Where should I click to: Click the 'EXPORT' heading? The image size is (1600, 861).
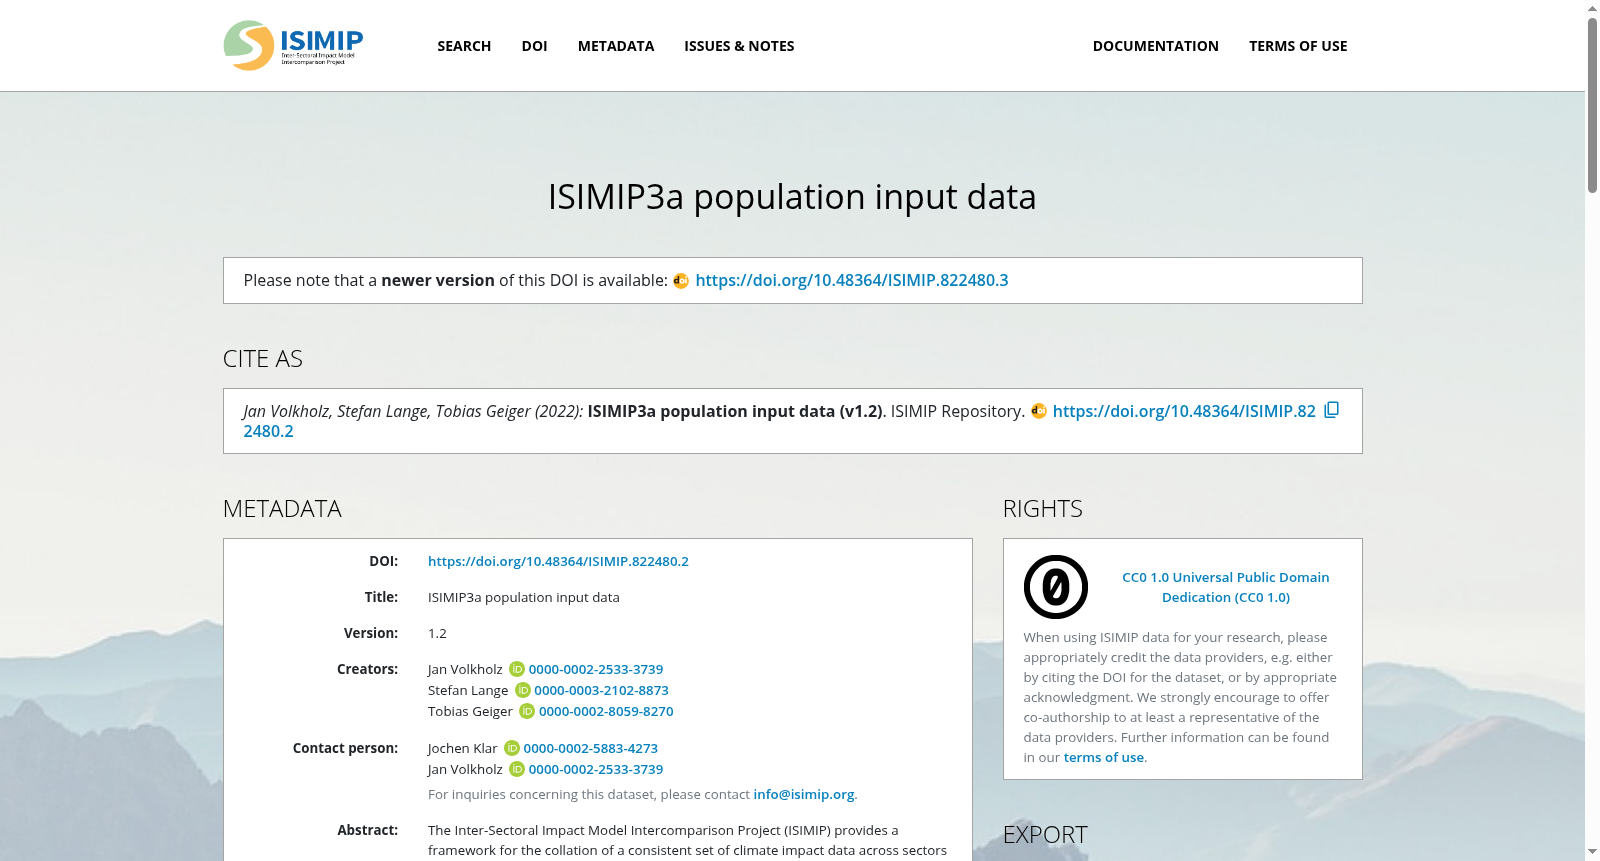pos(1045,835)
